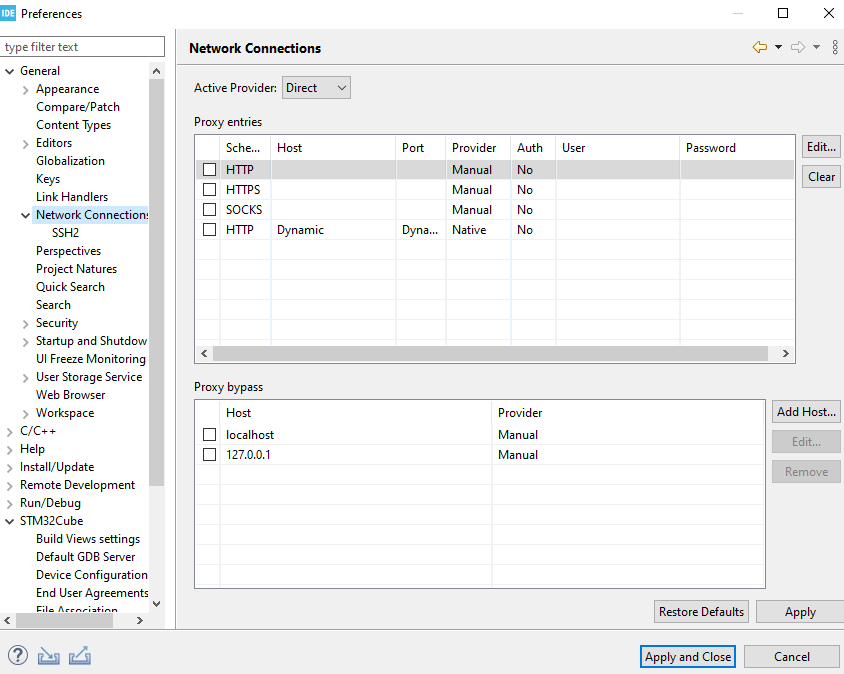This screenshot has width=844, height=674.
Task: Check the localhost proxy bypass checkbox
Action: 209,435
